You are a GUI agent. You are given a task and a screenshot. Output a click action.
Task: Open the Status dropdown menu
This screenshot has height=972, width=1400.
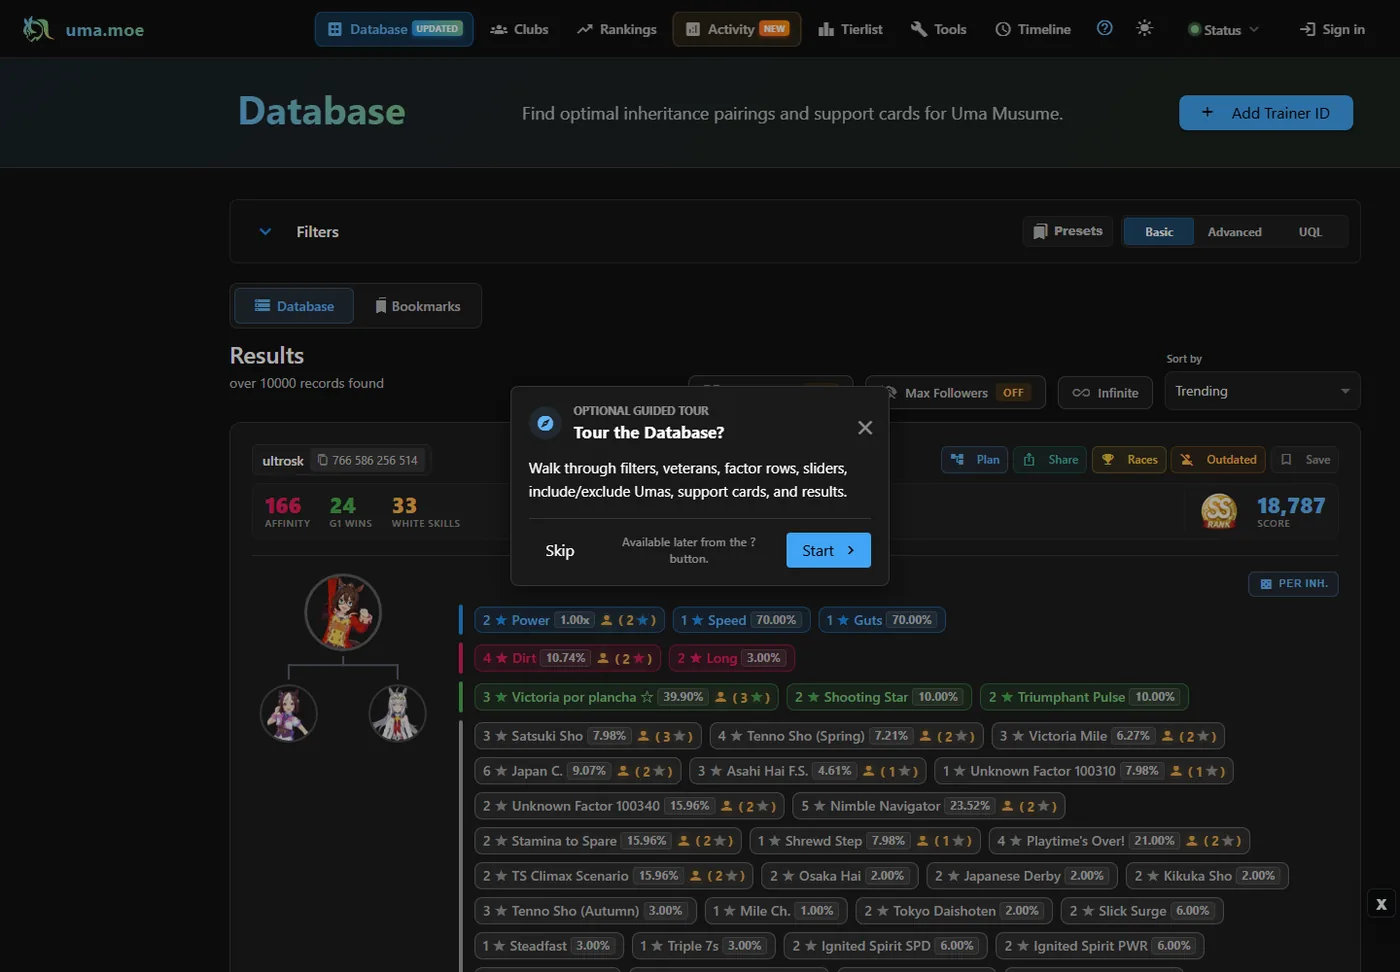(1223, 30)
